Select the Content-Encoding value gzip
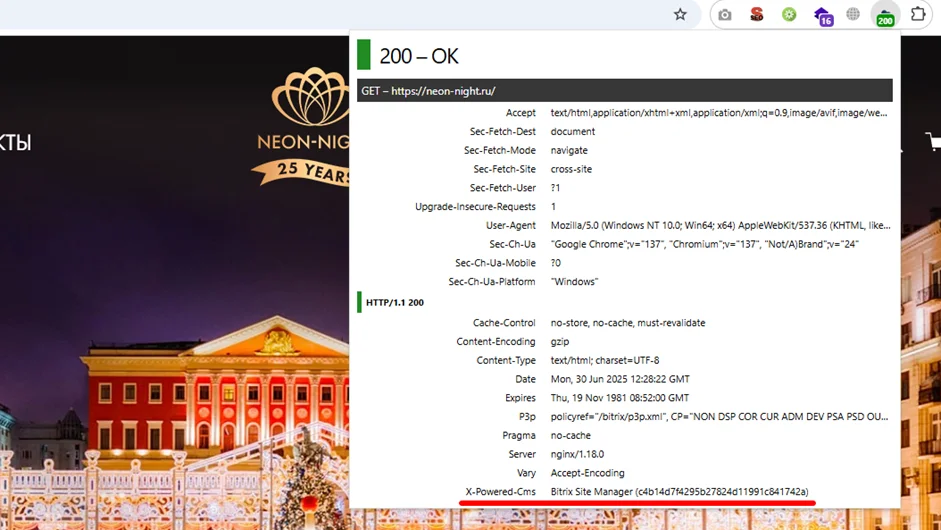The width and height of the screenshot is (941, 530). click(560, 342)
